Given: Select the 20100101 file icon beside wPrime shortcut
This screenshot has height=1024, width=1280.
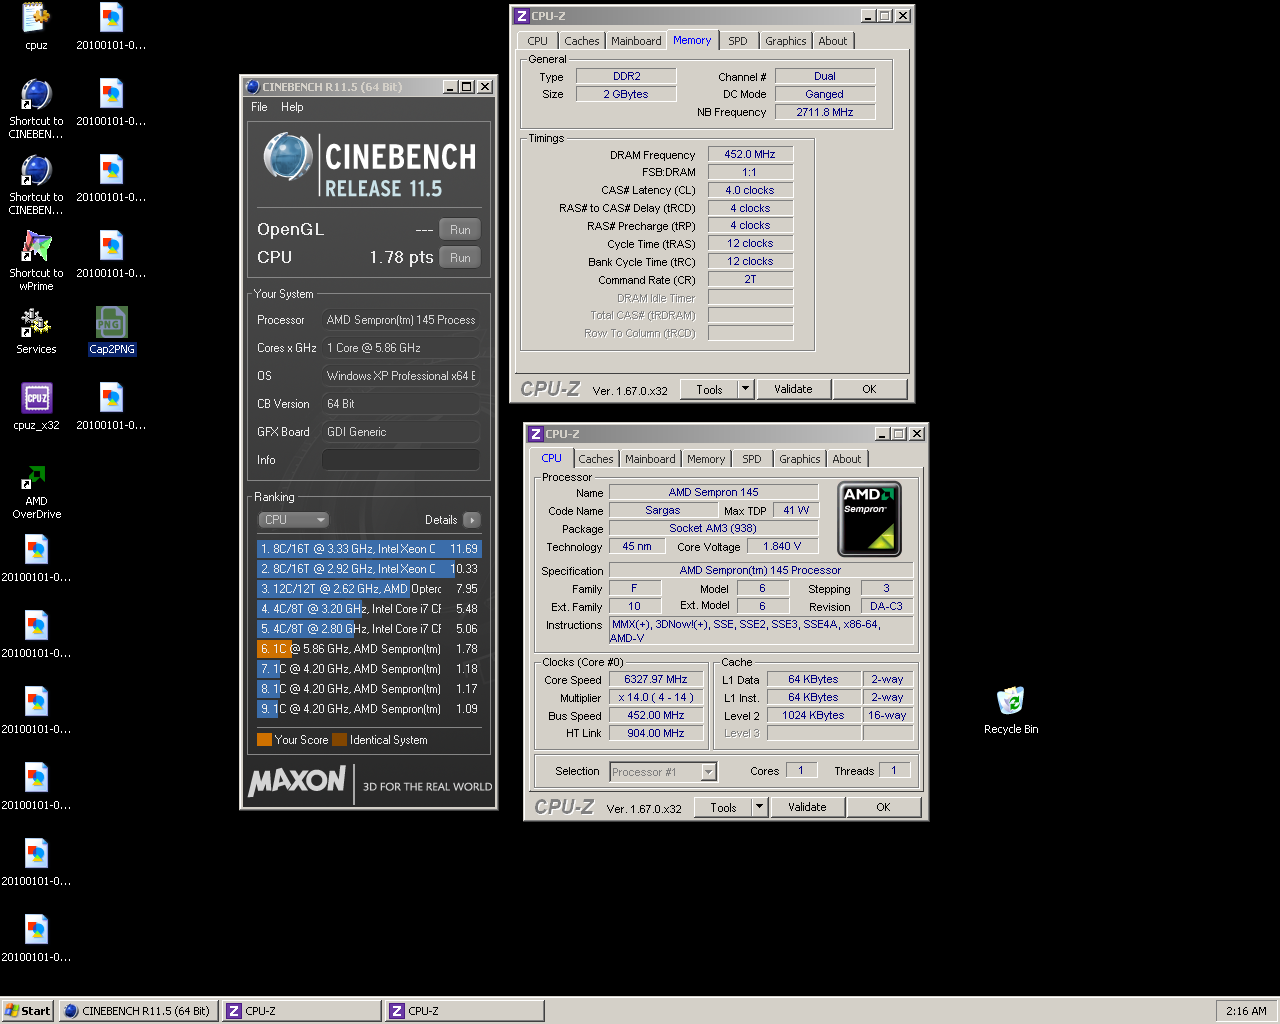Looking at the screenshot, I should [111, 255].
